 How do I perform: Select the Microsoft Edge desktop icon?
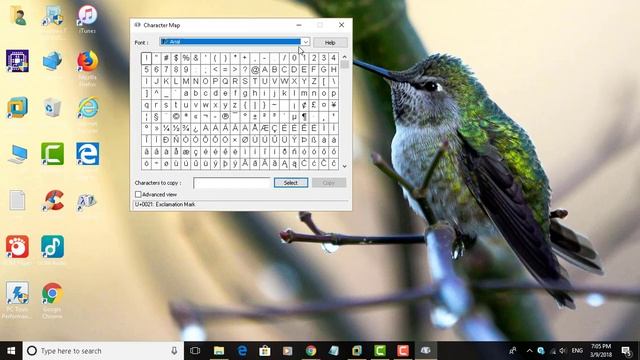click(x=87, y=154)
